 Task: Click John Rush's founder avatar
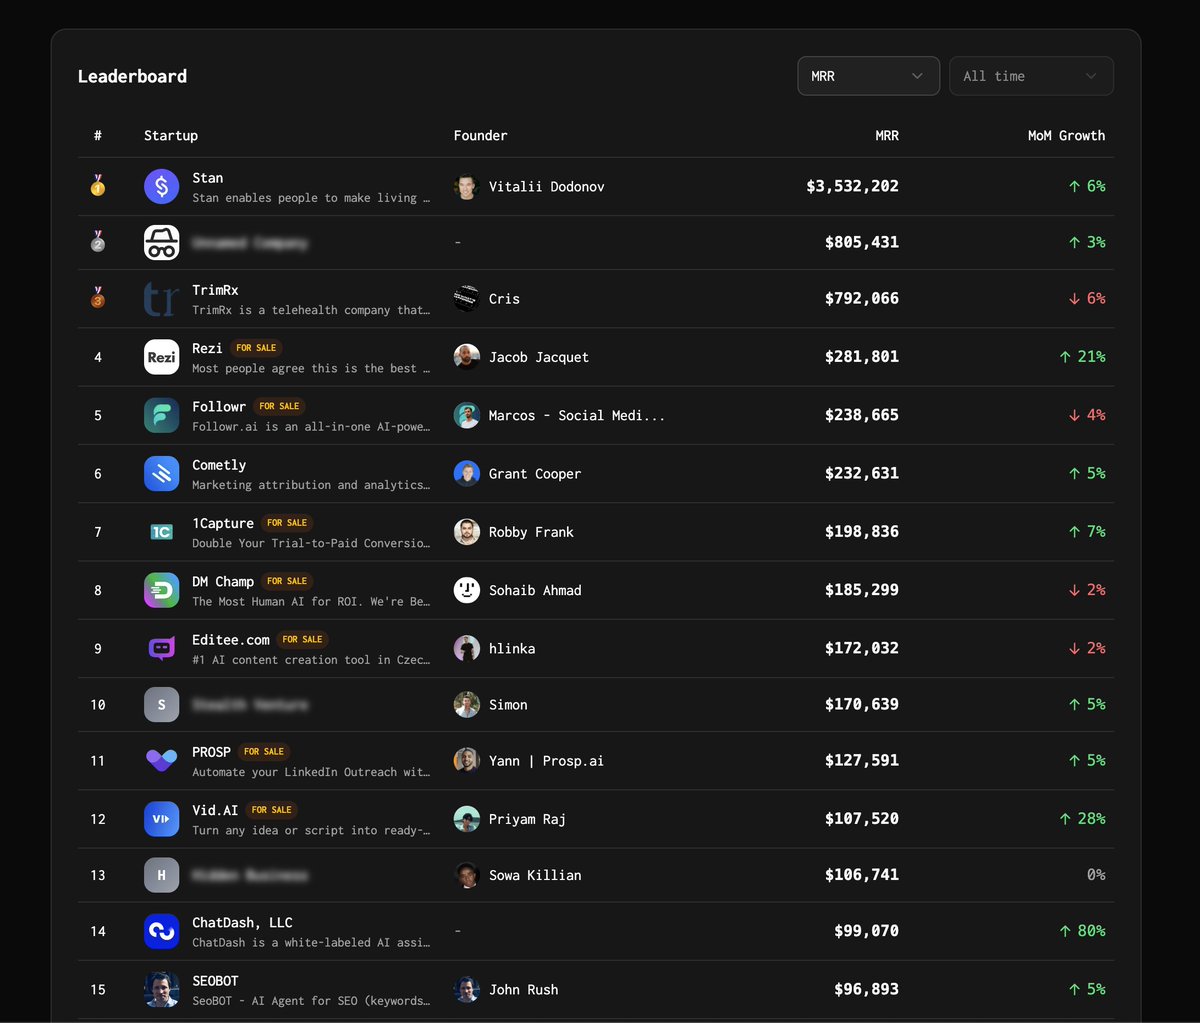(467, 990)
